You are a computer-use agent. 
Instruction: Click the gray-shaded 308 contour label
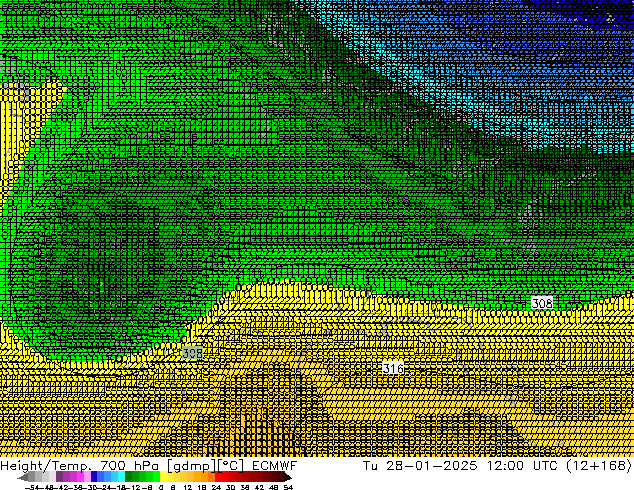192,353
